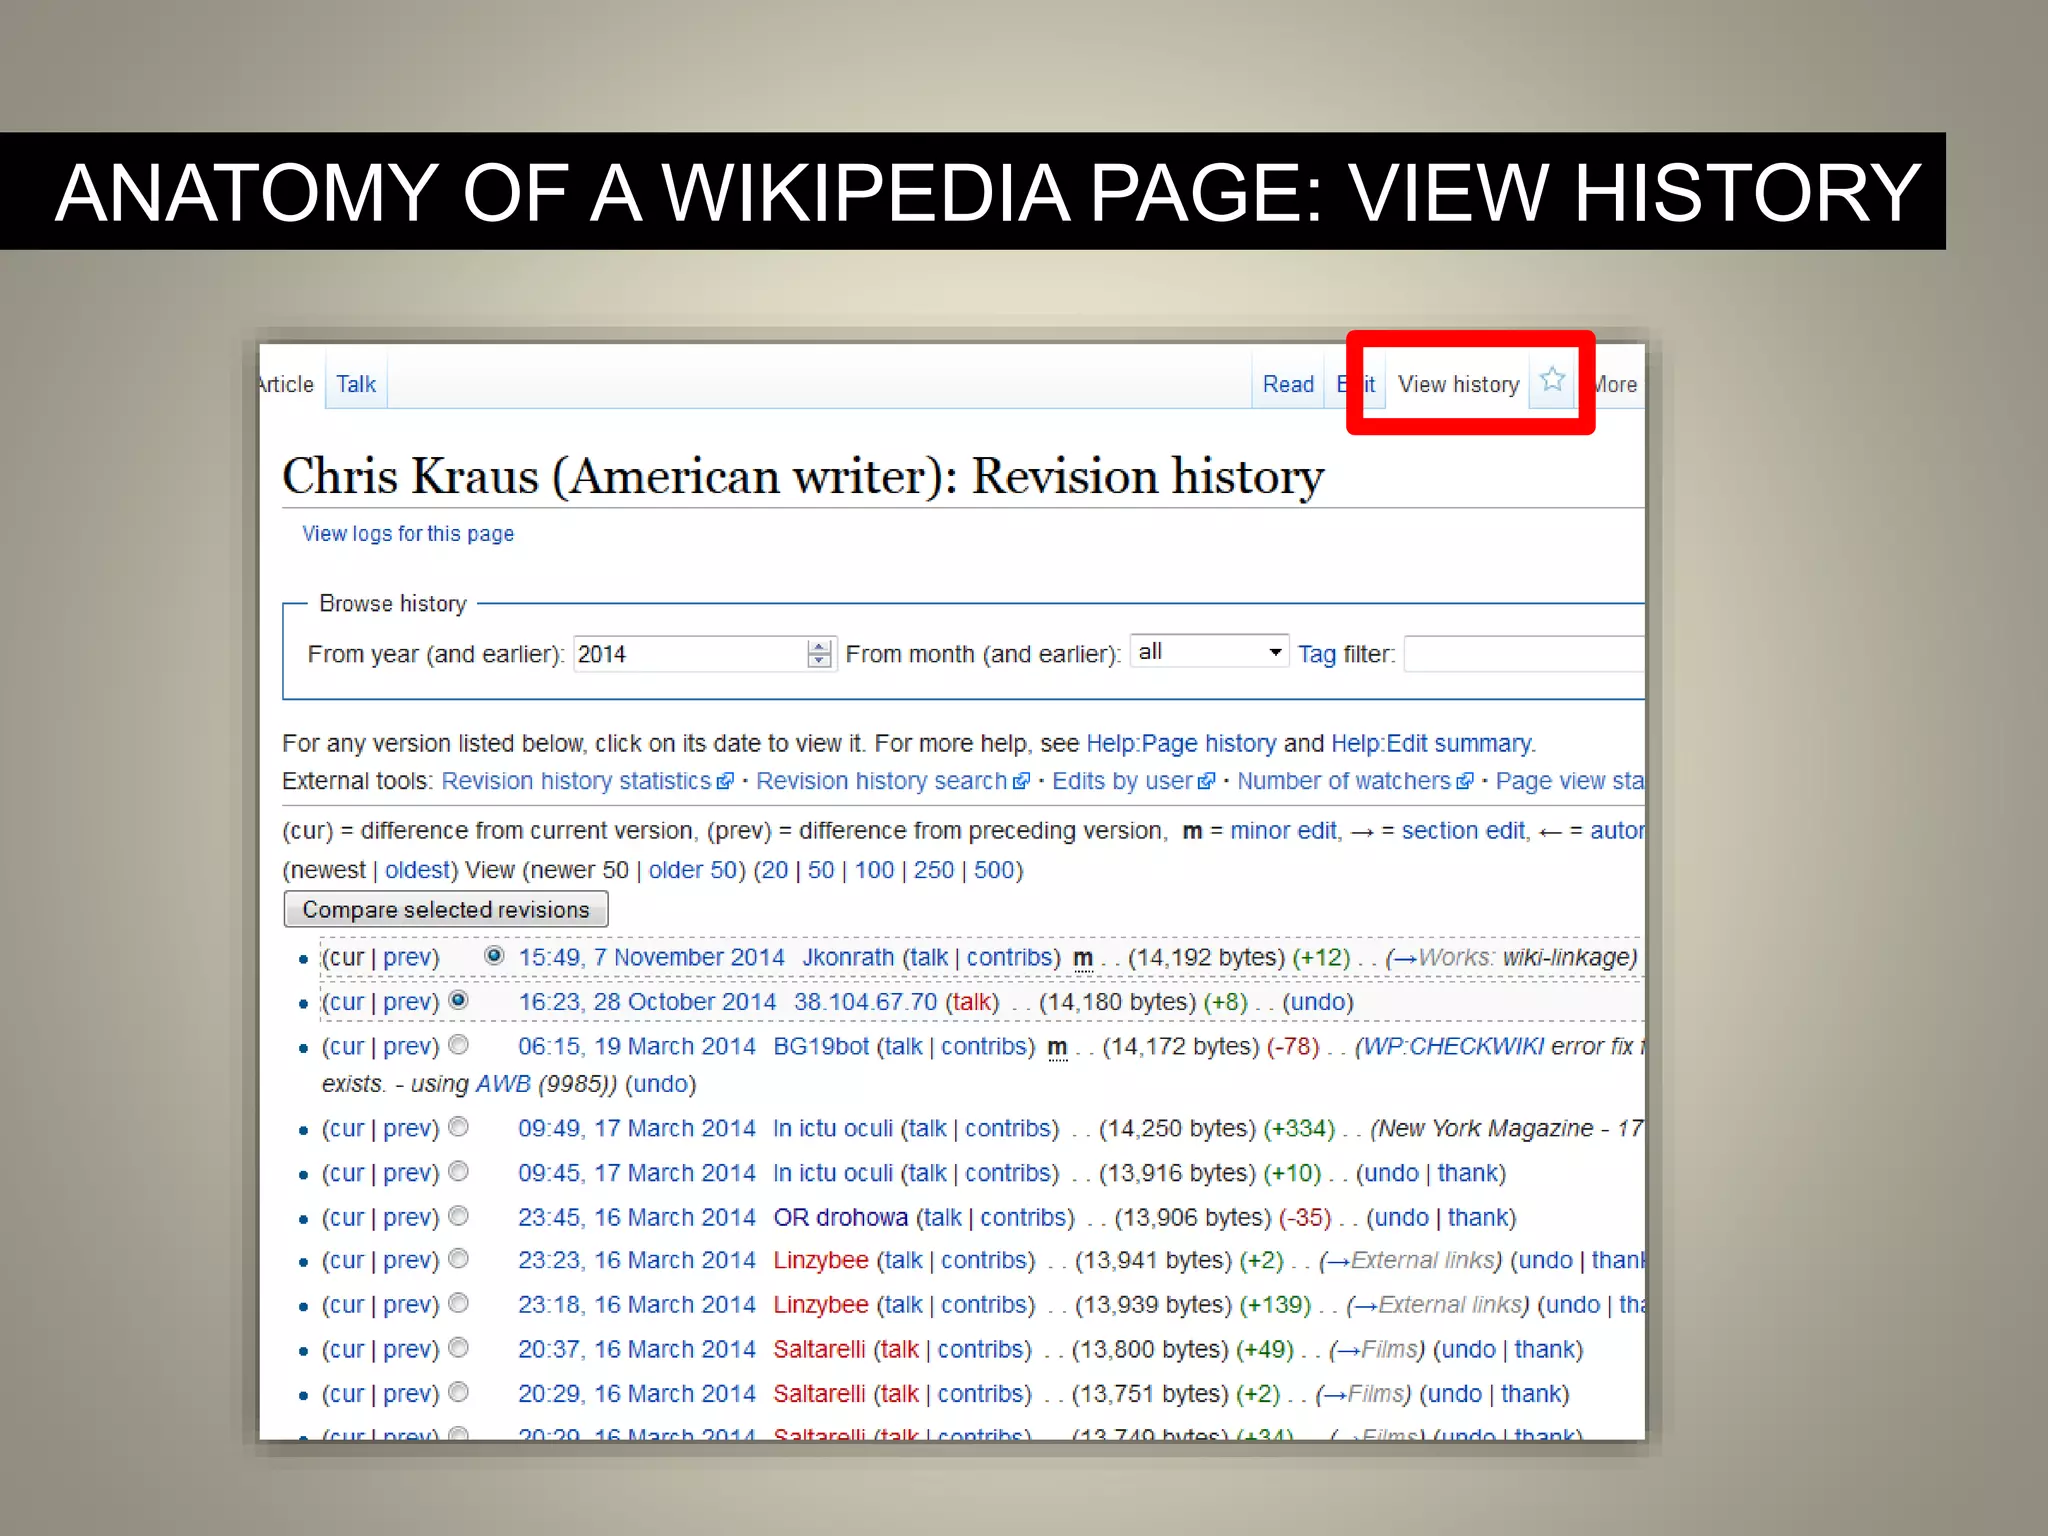Open the Article tab
Image resolution: width=2048 pixels, height=1536 pixels.
(x=287, y=384)
